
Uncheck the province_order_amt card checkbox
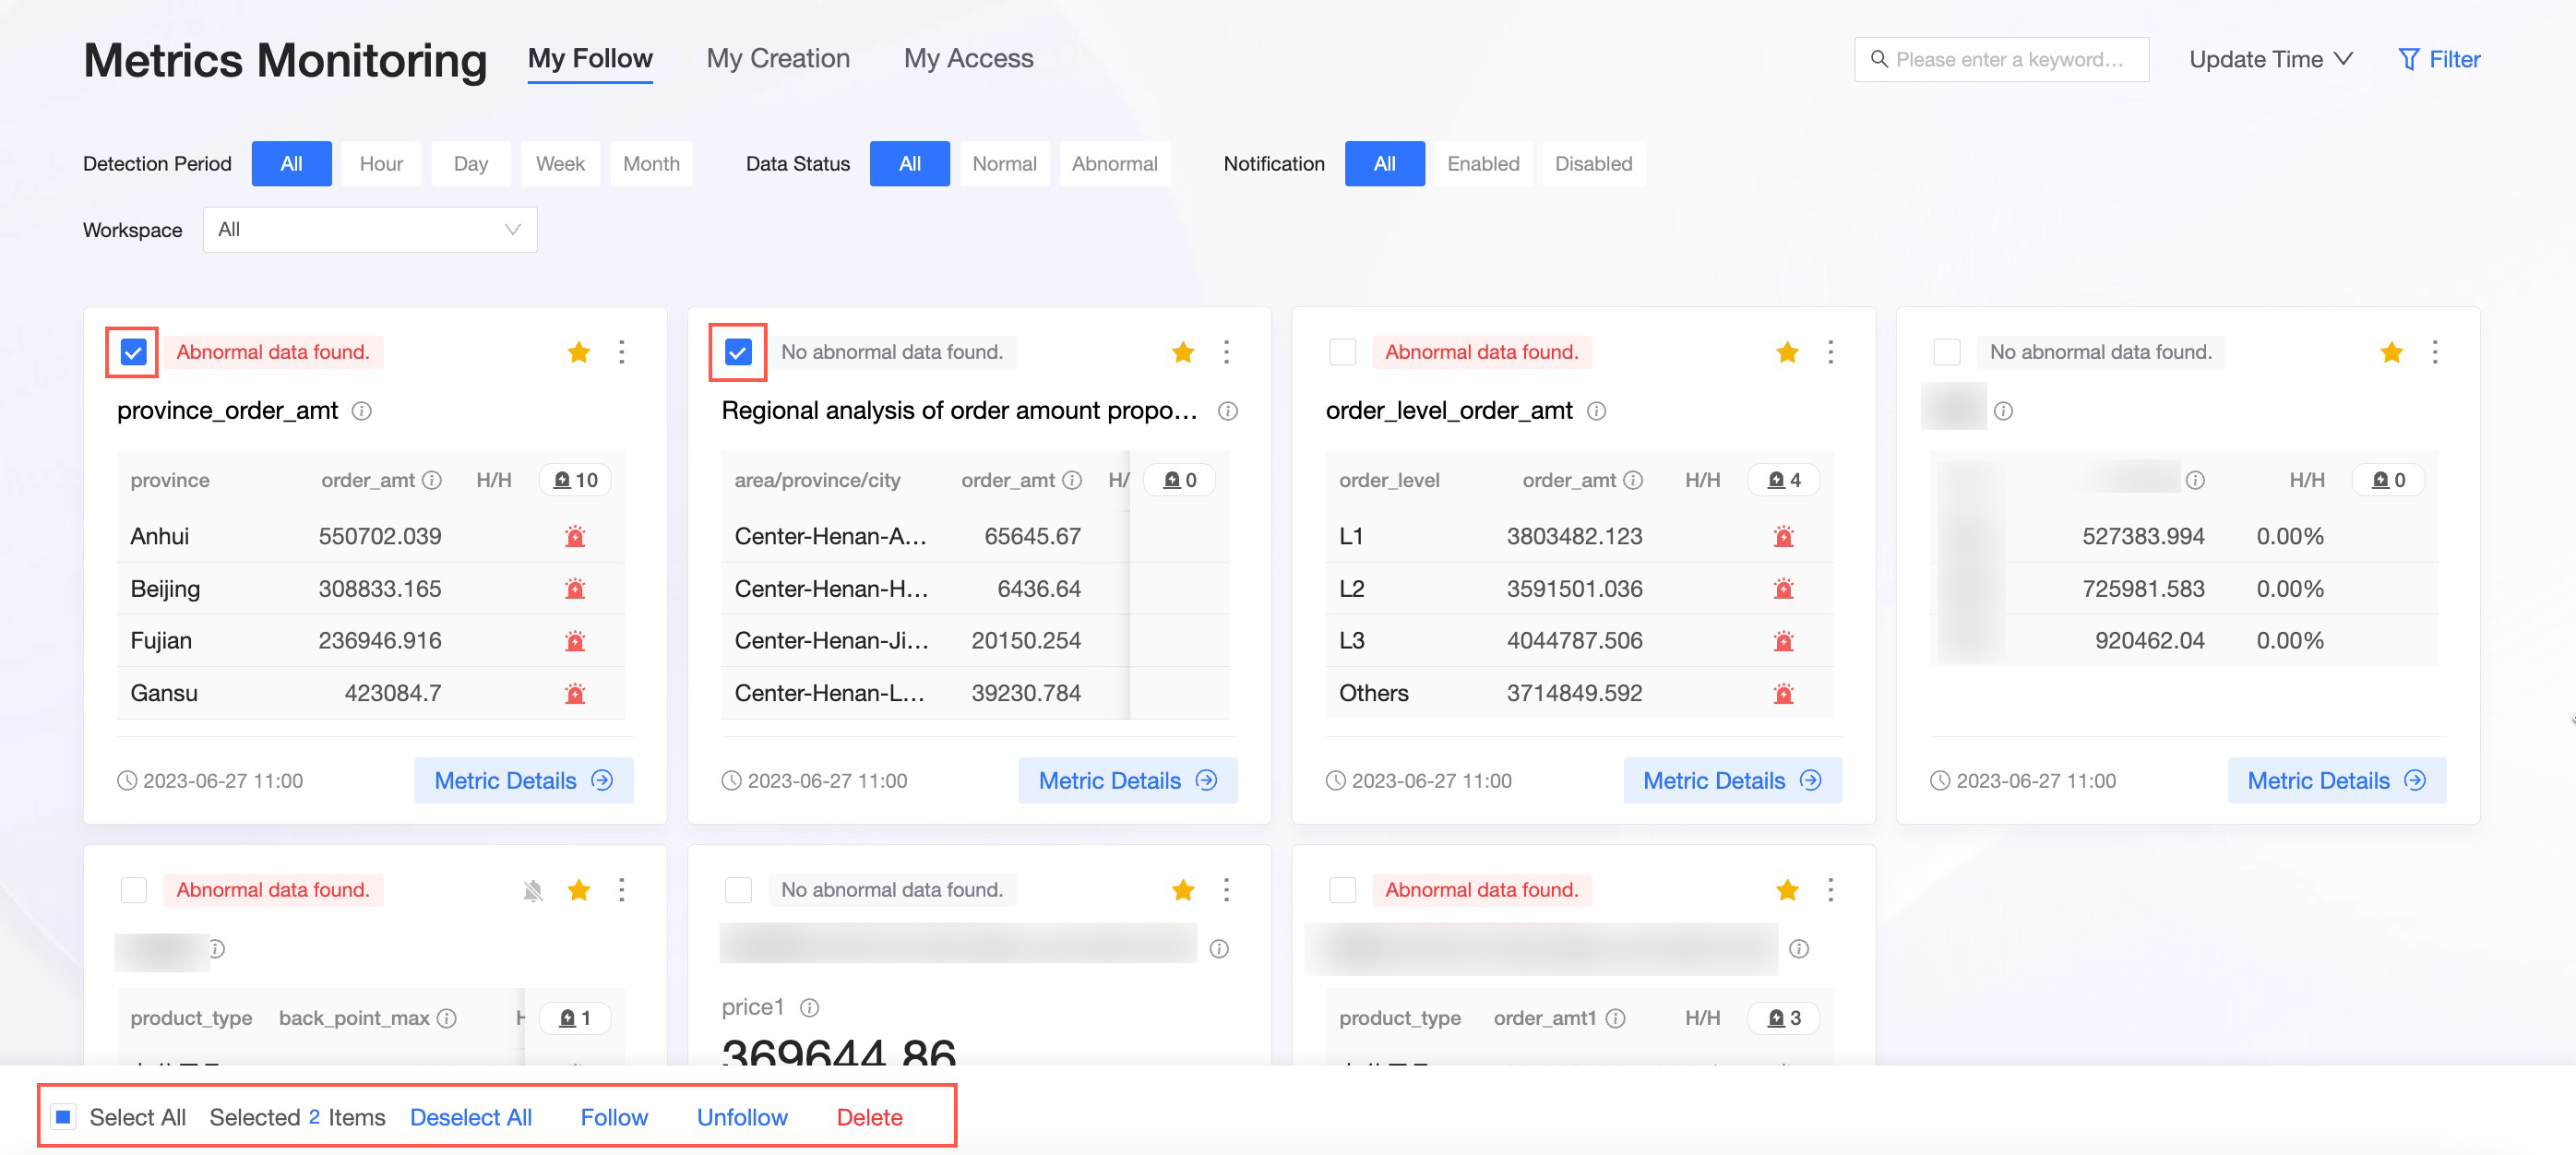(133, 352)
